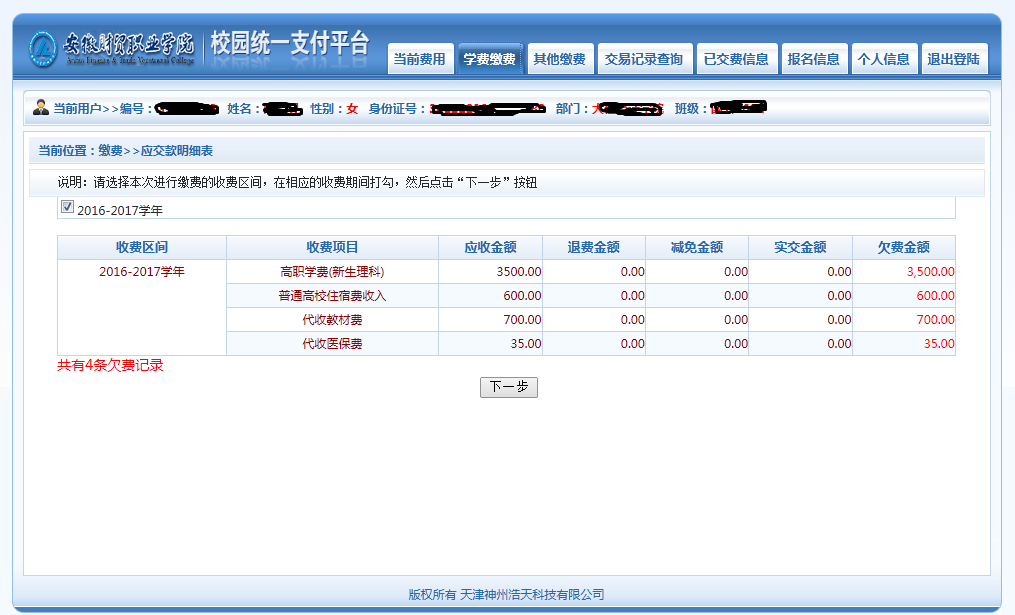Viewport: 1015px width, 615px height.
Task: Click the 收费区间 column header
Action: [x=141, y=247]
